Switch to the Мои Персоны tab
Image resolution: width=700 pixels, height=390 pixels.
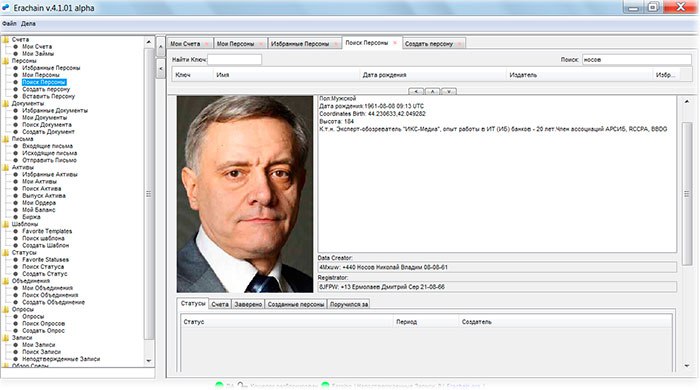pos(235,44)
